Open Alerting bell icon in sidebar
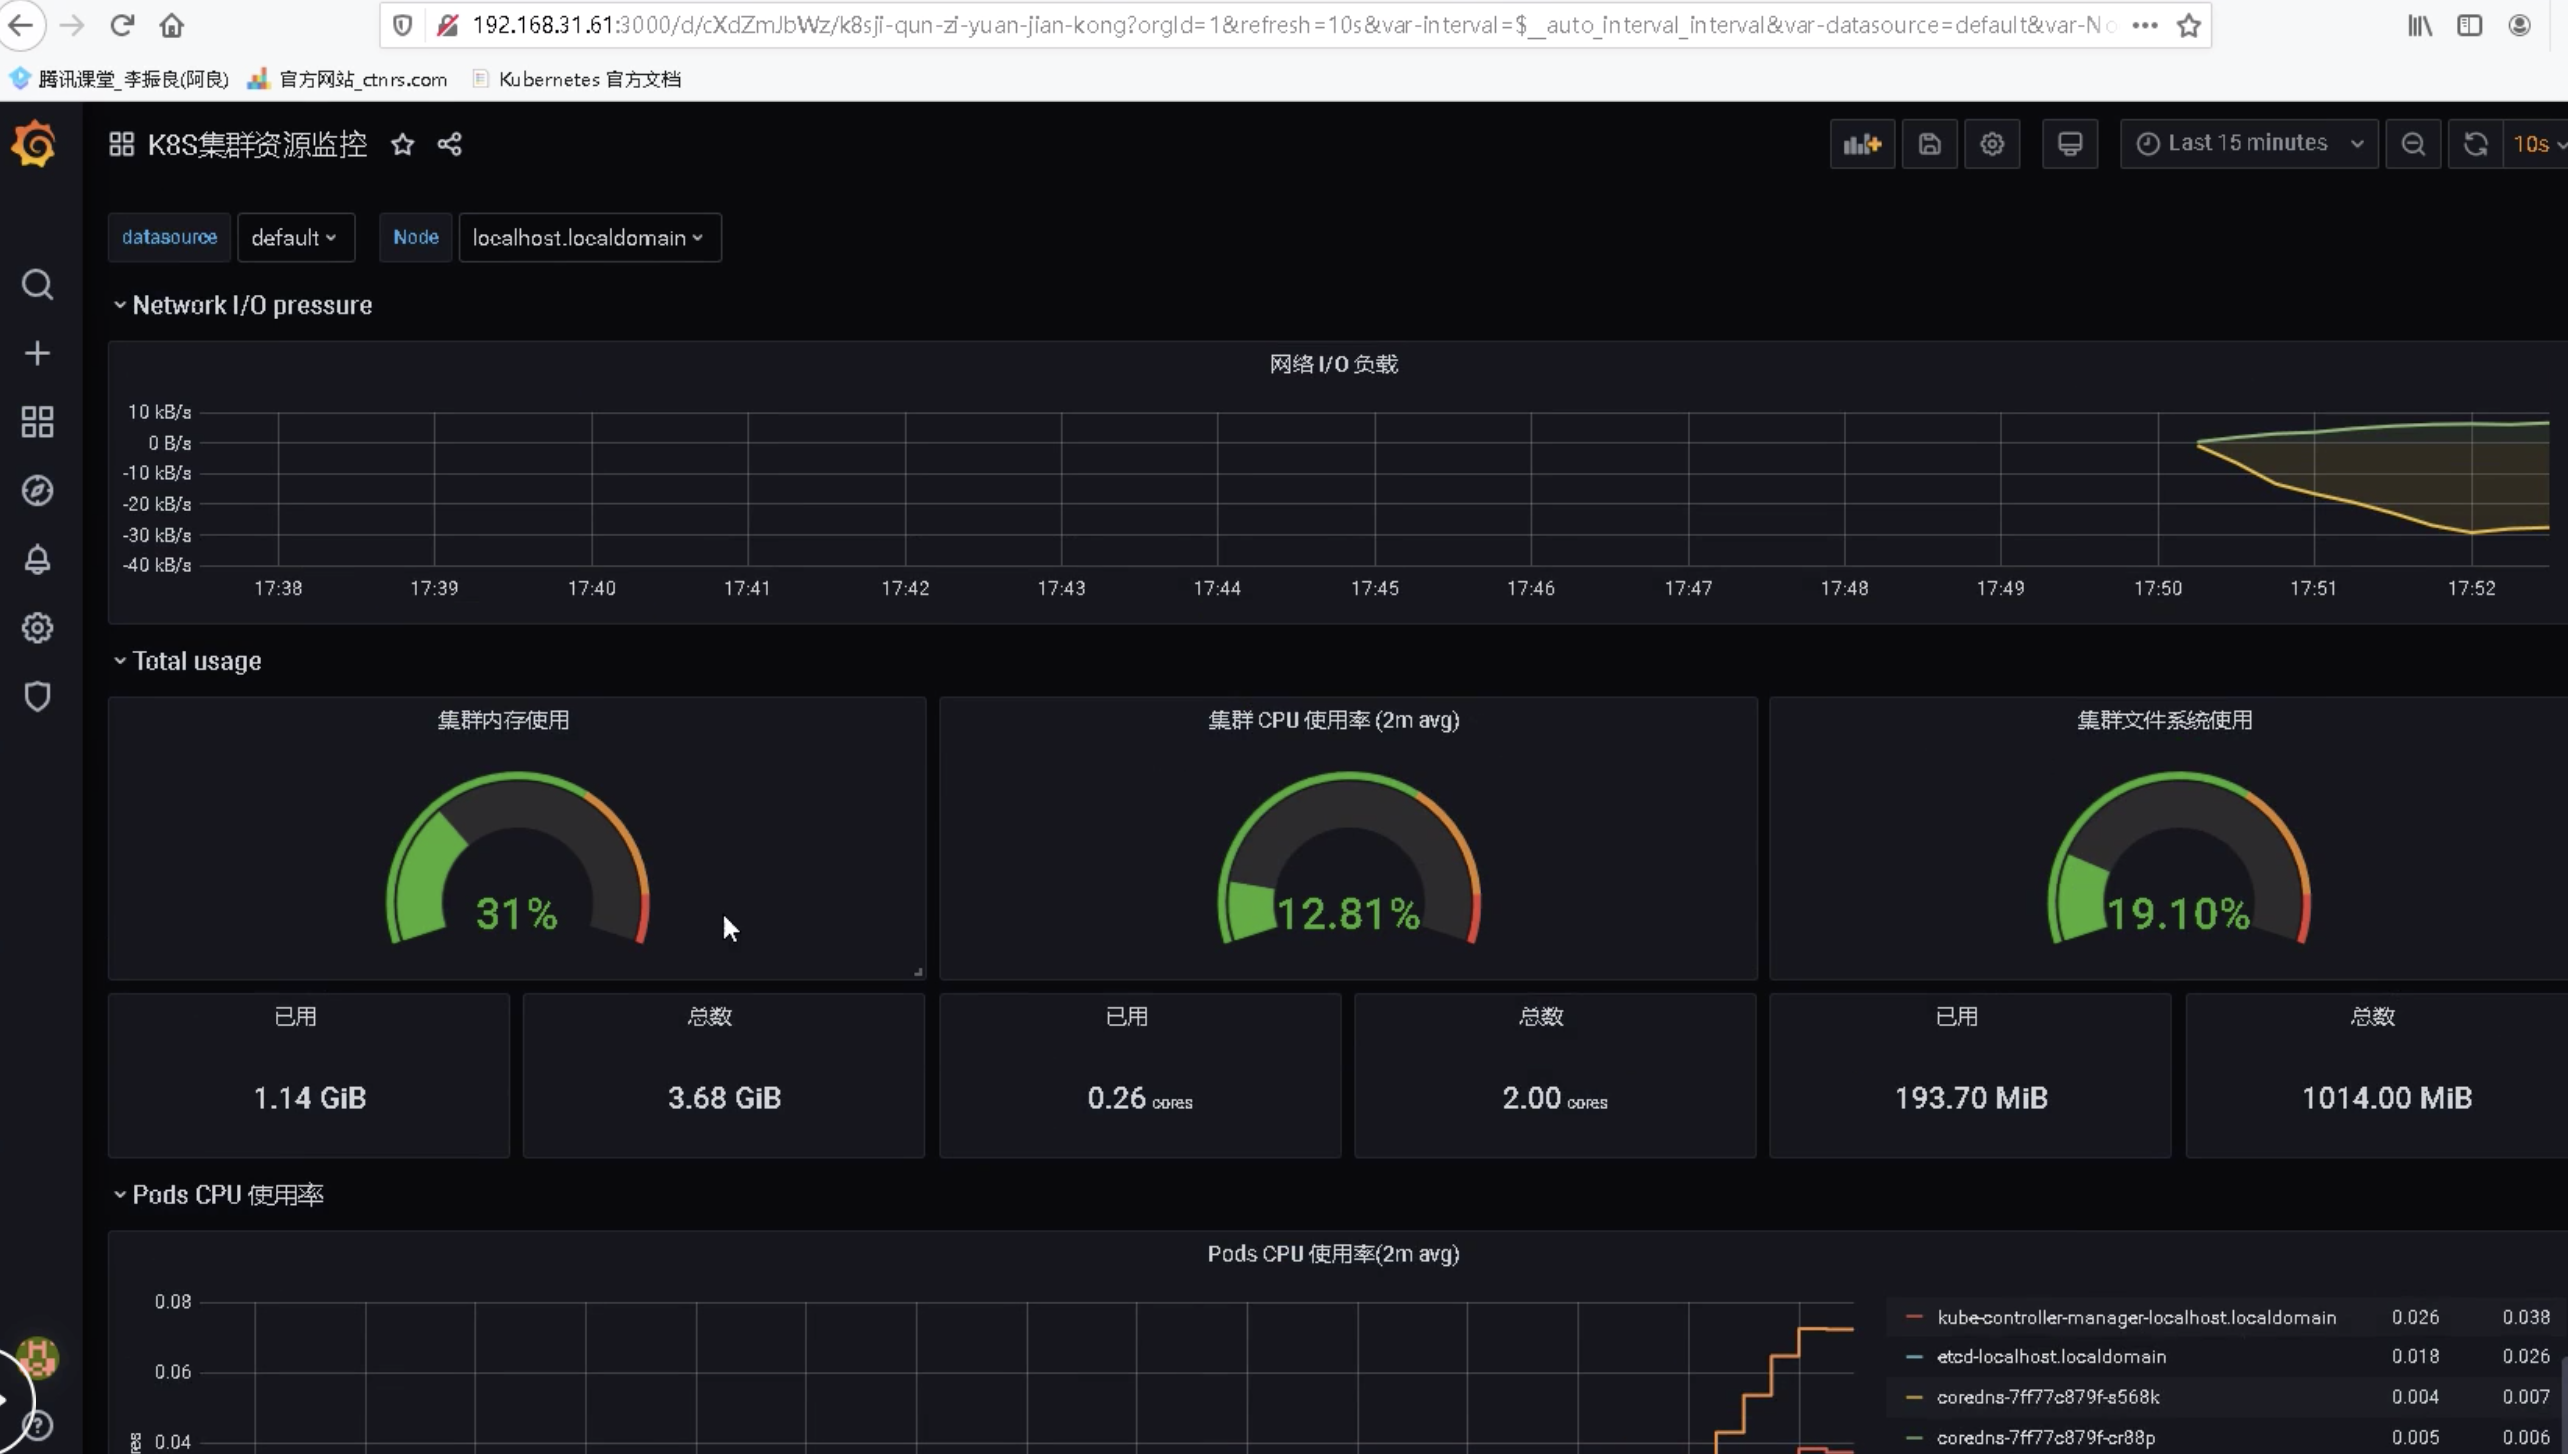The image size is (2568, 1454). tap(37, 559)
